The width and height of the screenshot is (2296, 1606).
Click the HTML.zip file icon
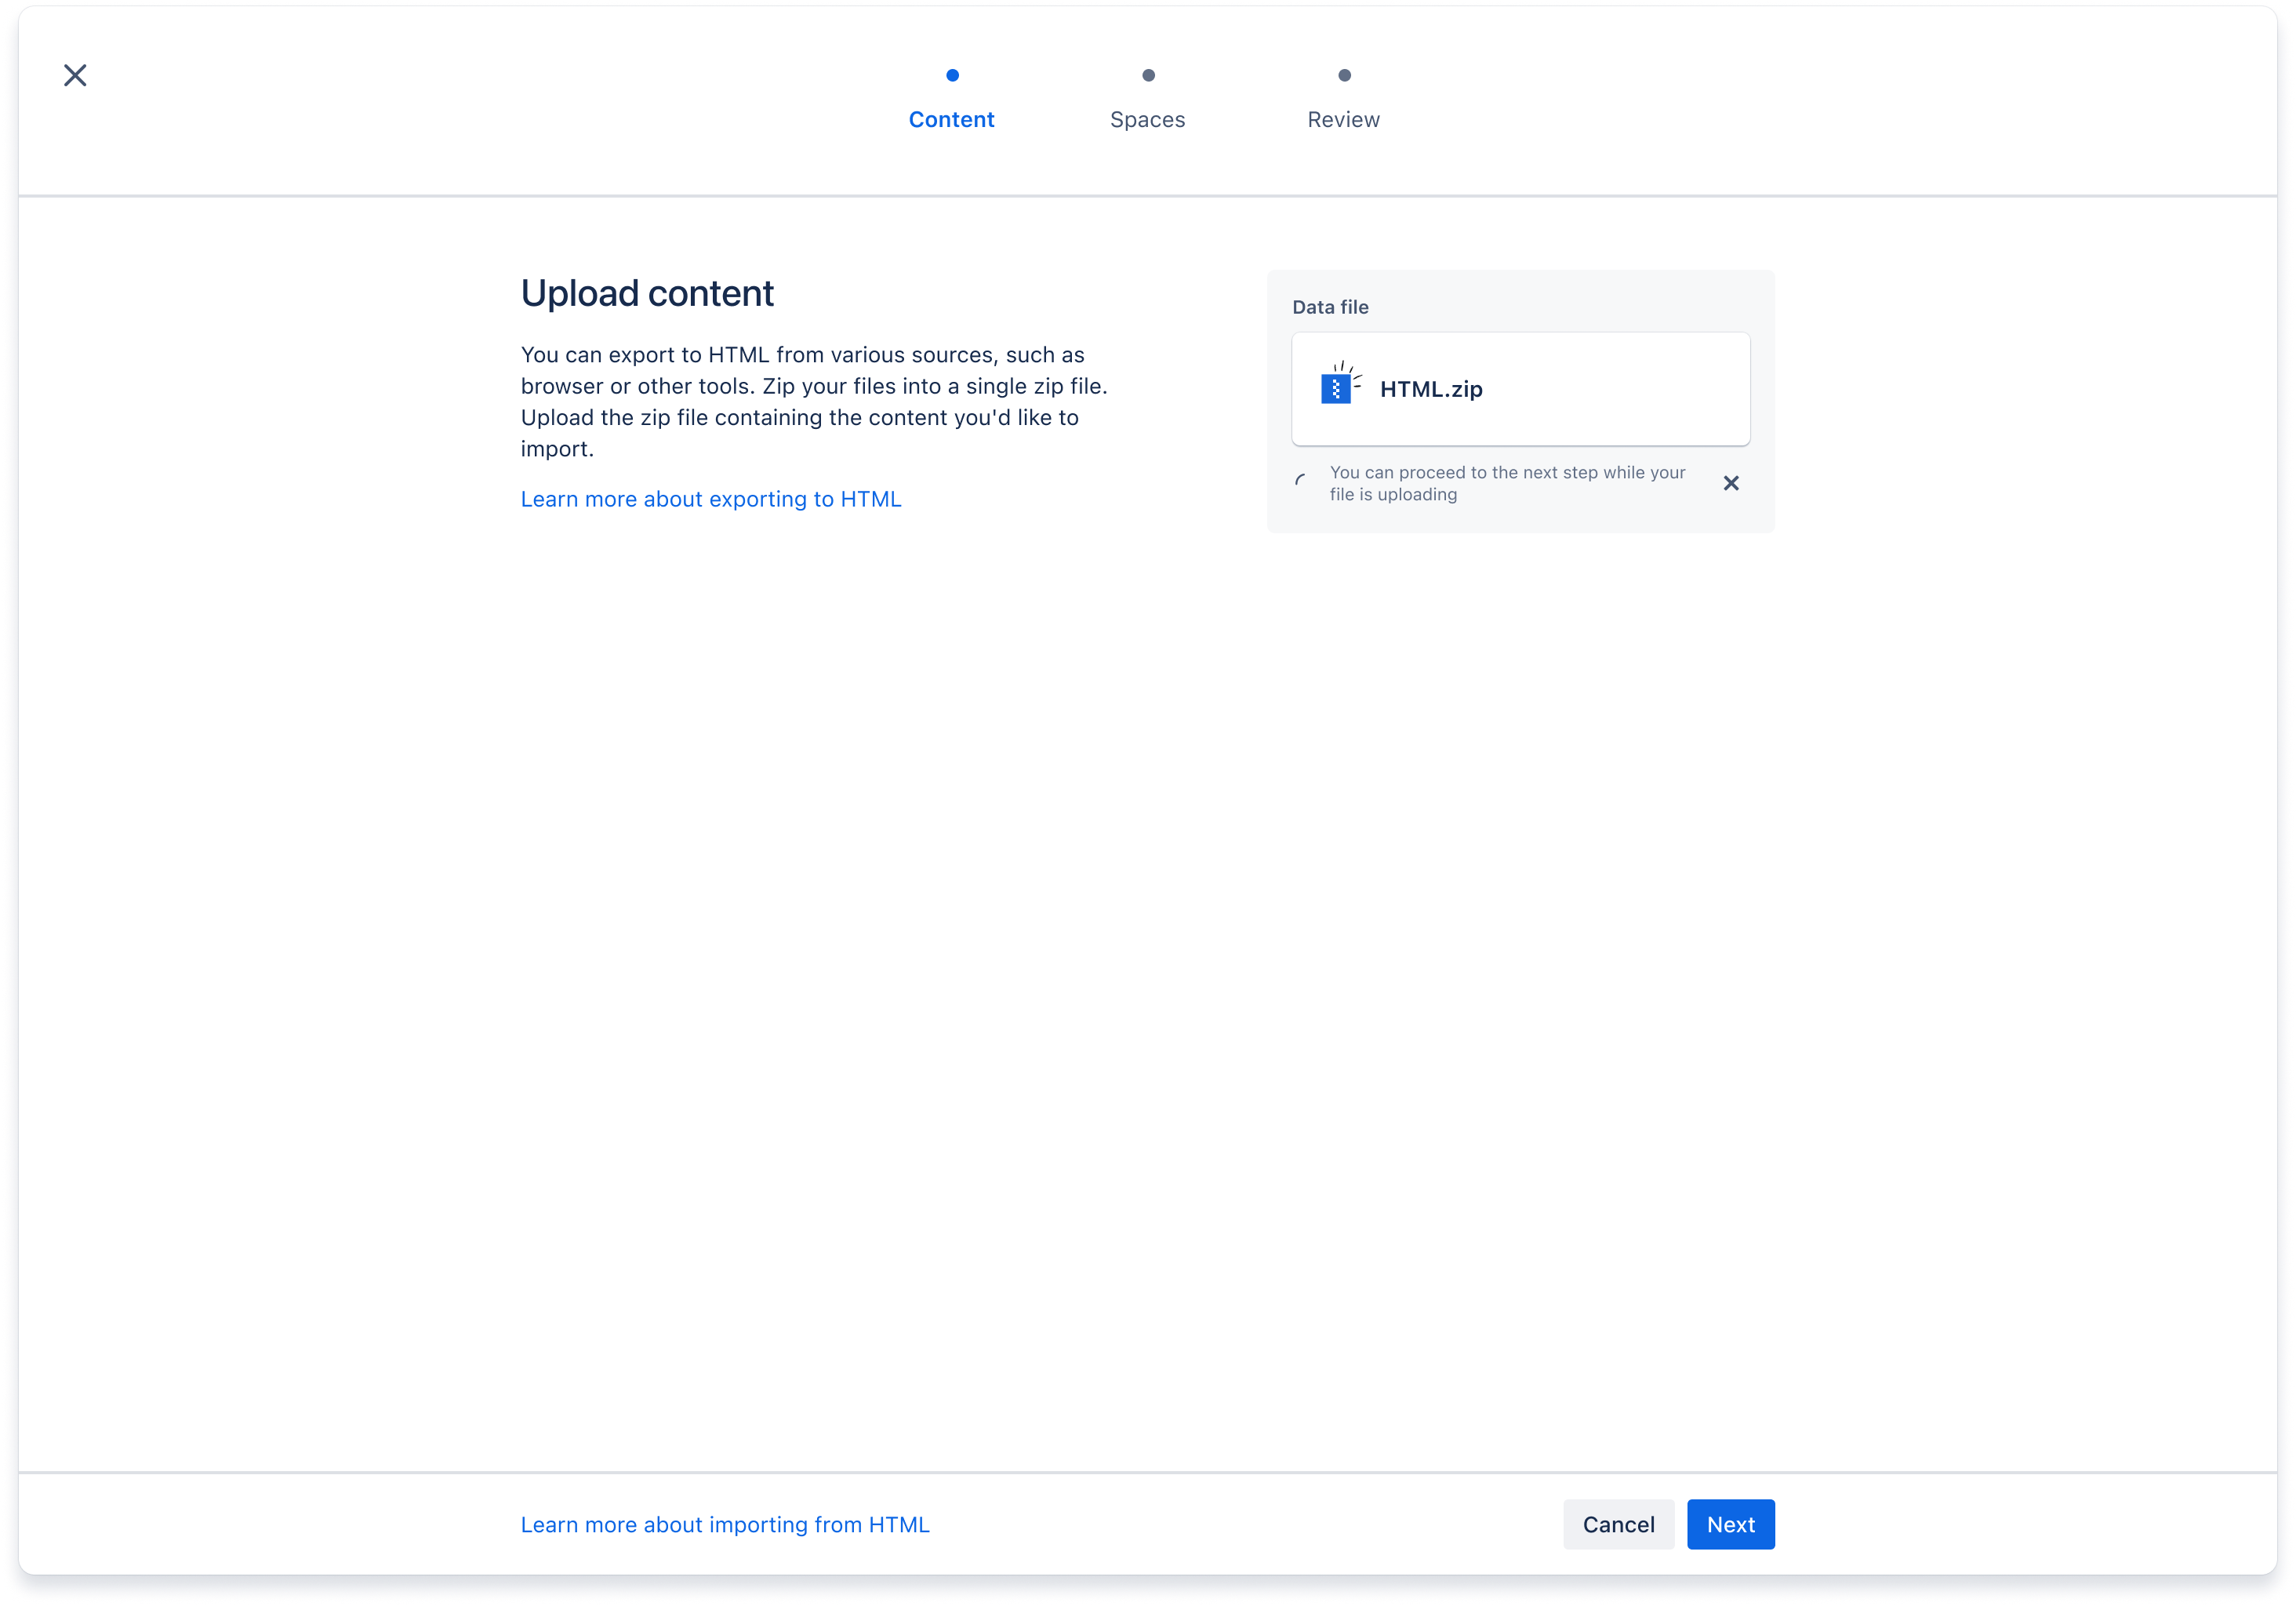[x=1340, y=384]
